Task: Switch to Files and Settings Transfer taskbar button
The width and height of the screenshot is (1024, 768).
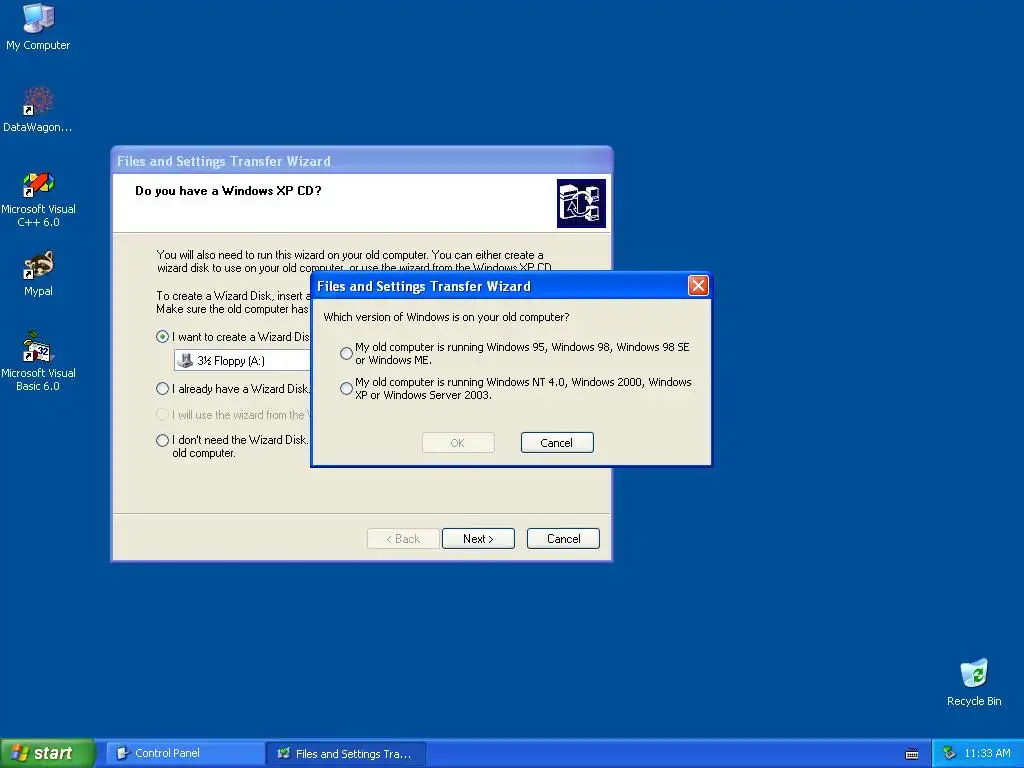Action: tap(346, 754)
